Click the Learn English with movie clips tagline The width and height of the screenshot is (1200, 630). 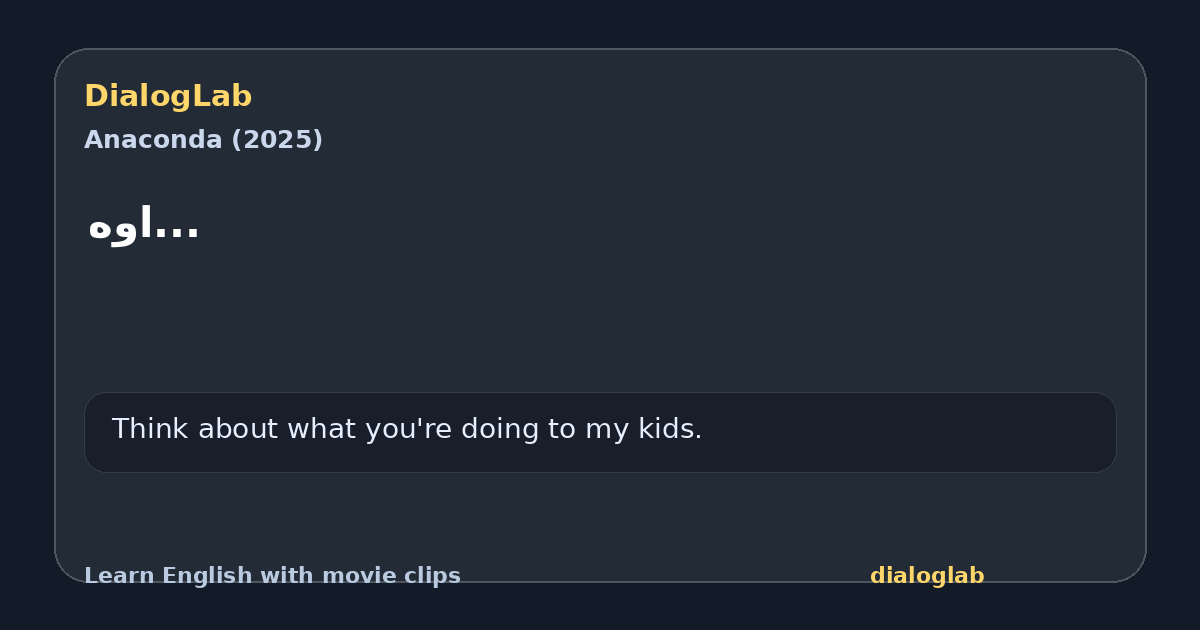tap(272, 576)
